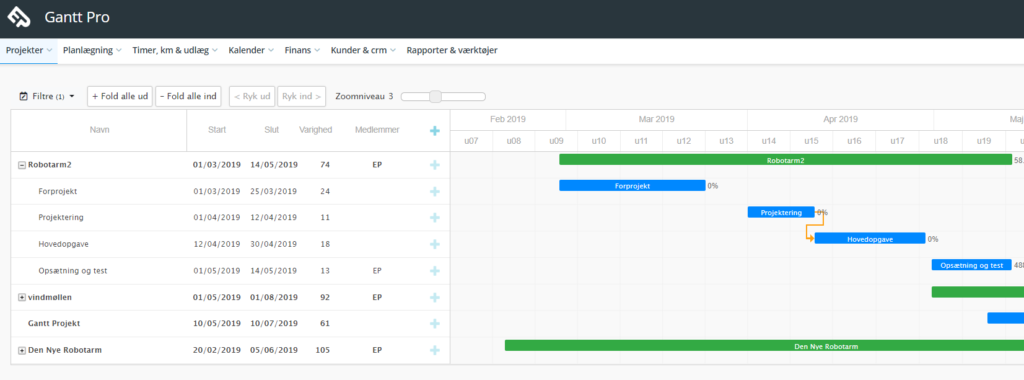
Task: Click the plus icon on Robotarm2 row
Action: (435, 165)
